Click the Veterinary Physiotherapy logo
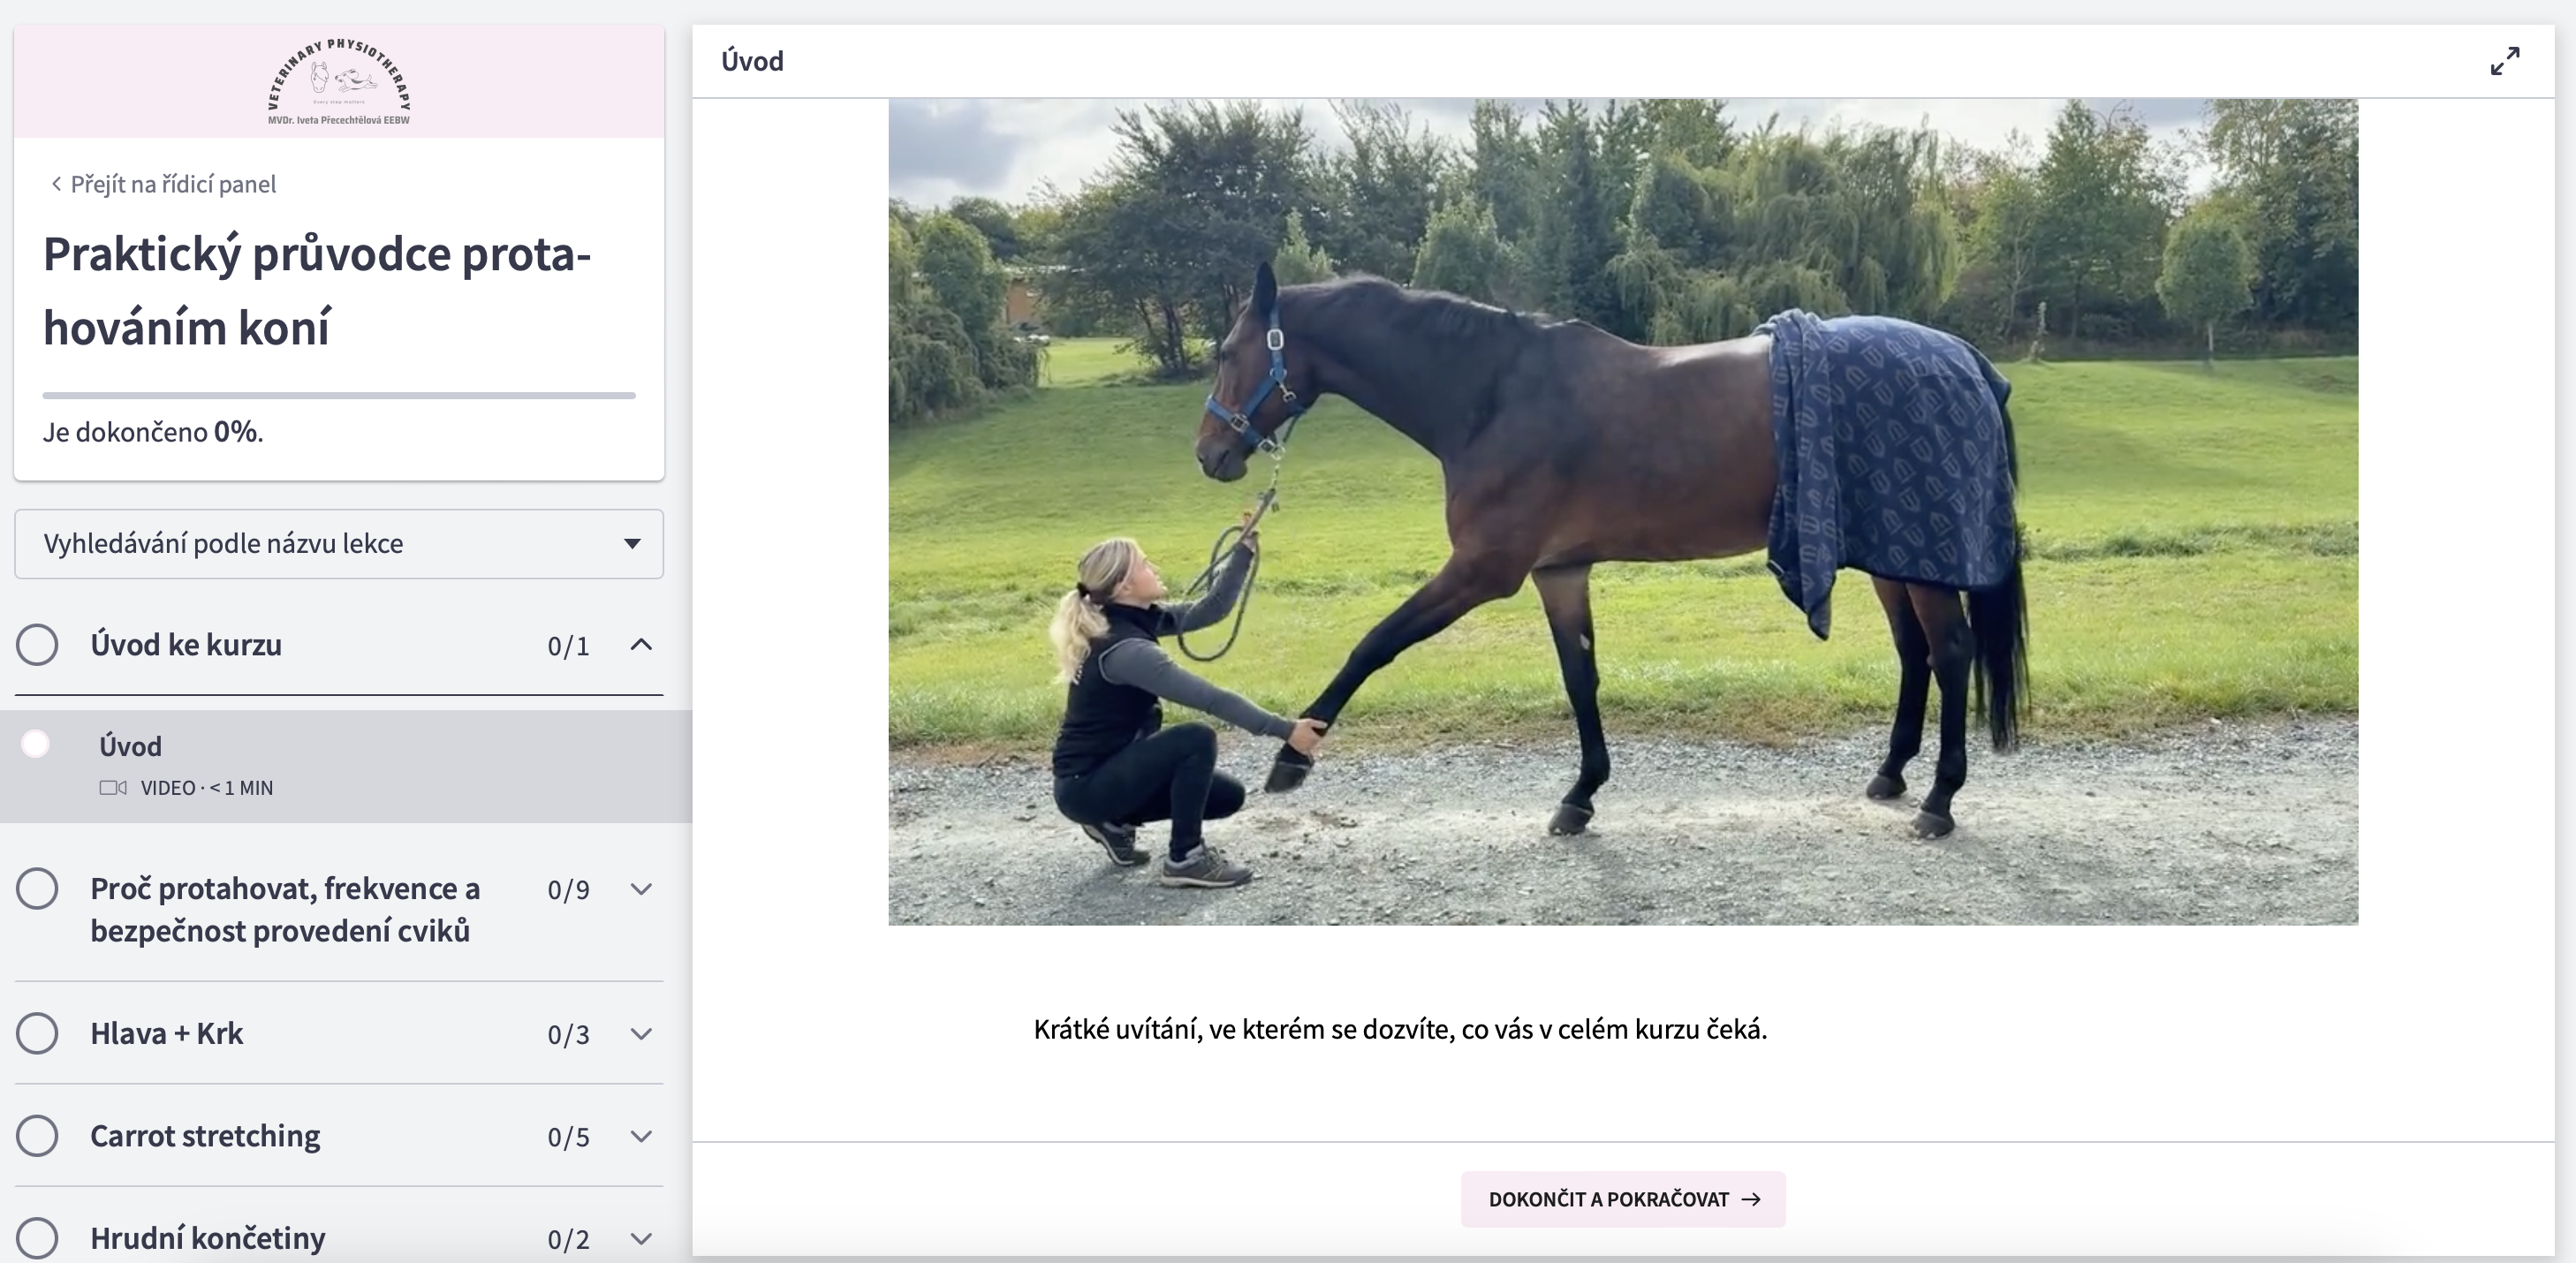The image size is (2576, 1263). tap(339, 82)
